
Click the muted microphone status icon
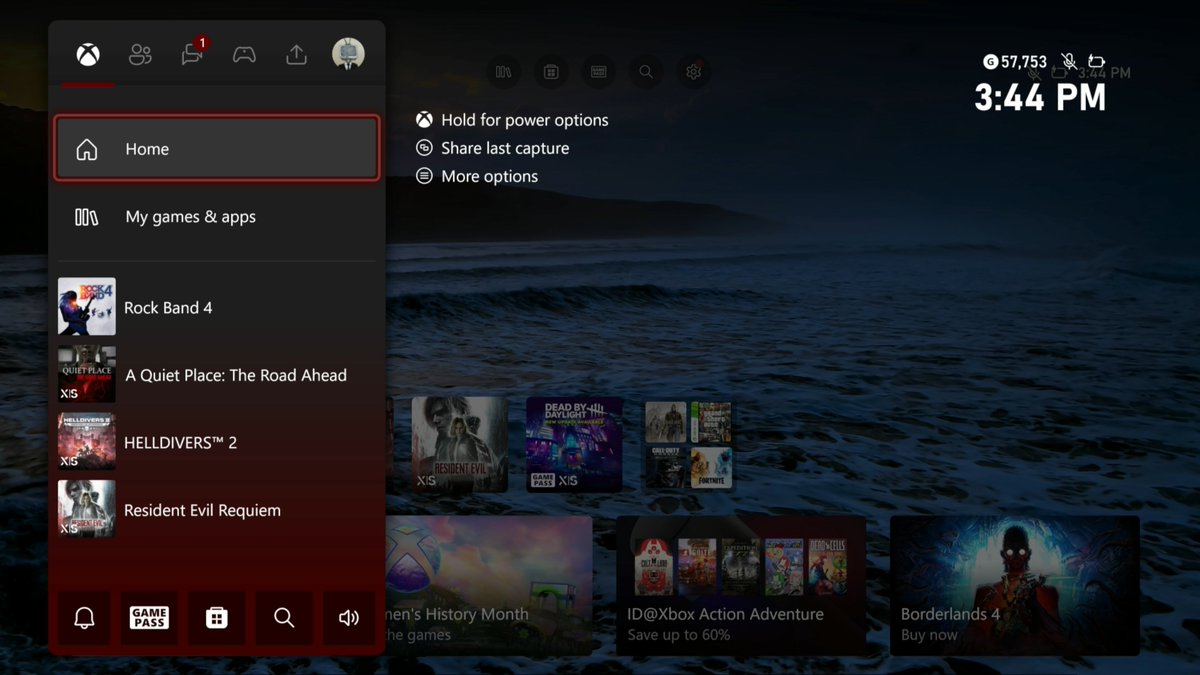(x=1069, y=62)
